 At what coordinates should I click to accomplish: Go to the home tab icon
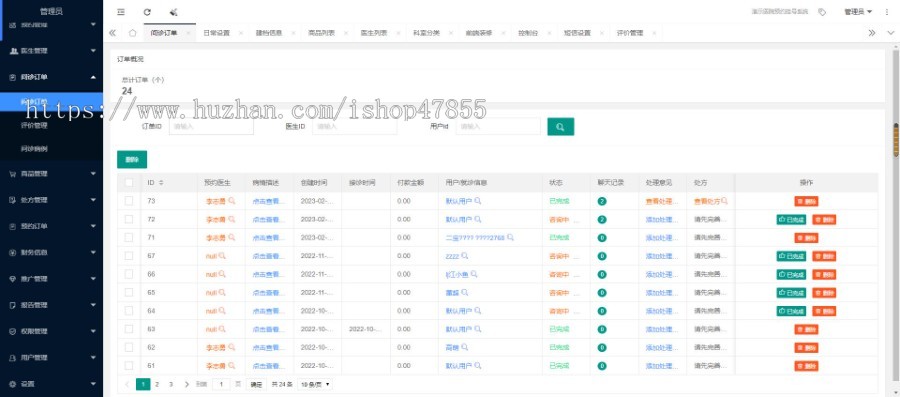click(x=133, y=33)
